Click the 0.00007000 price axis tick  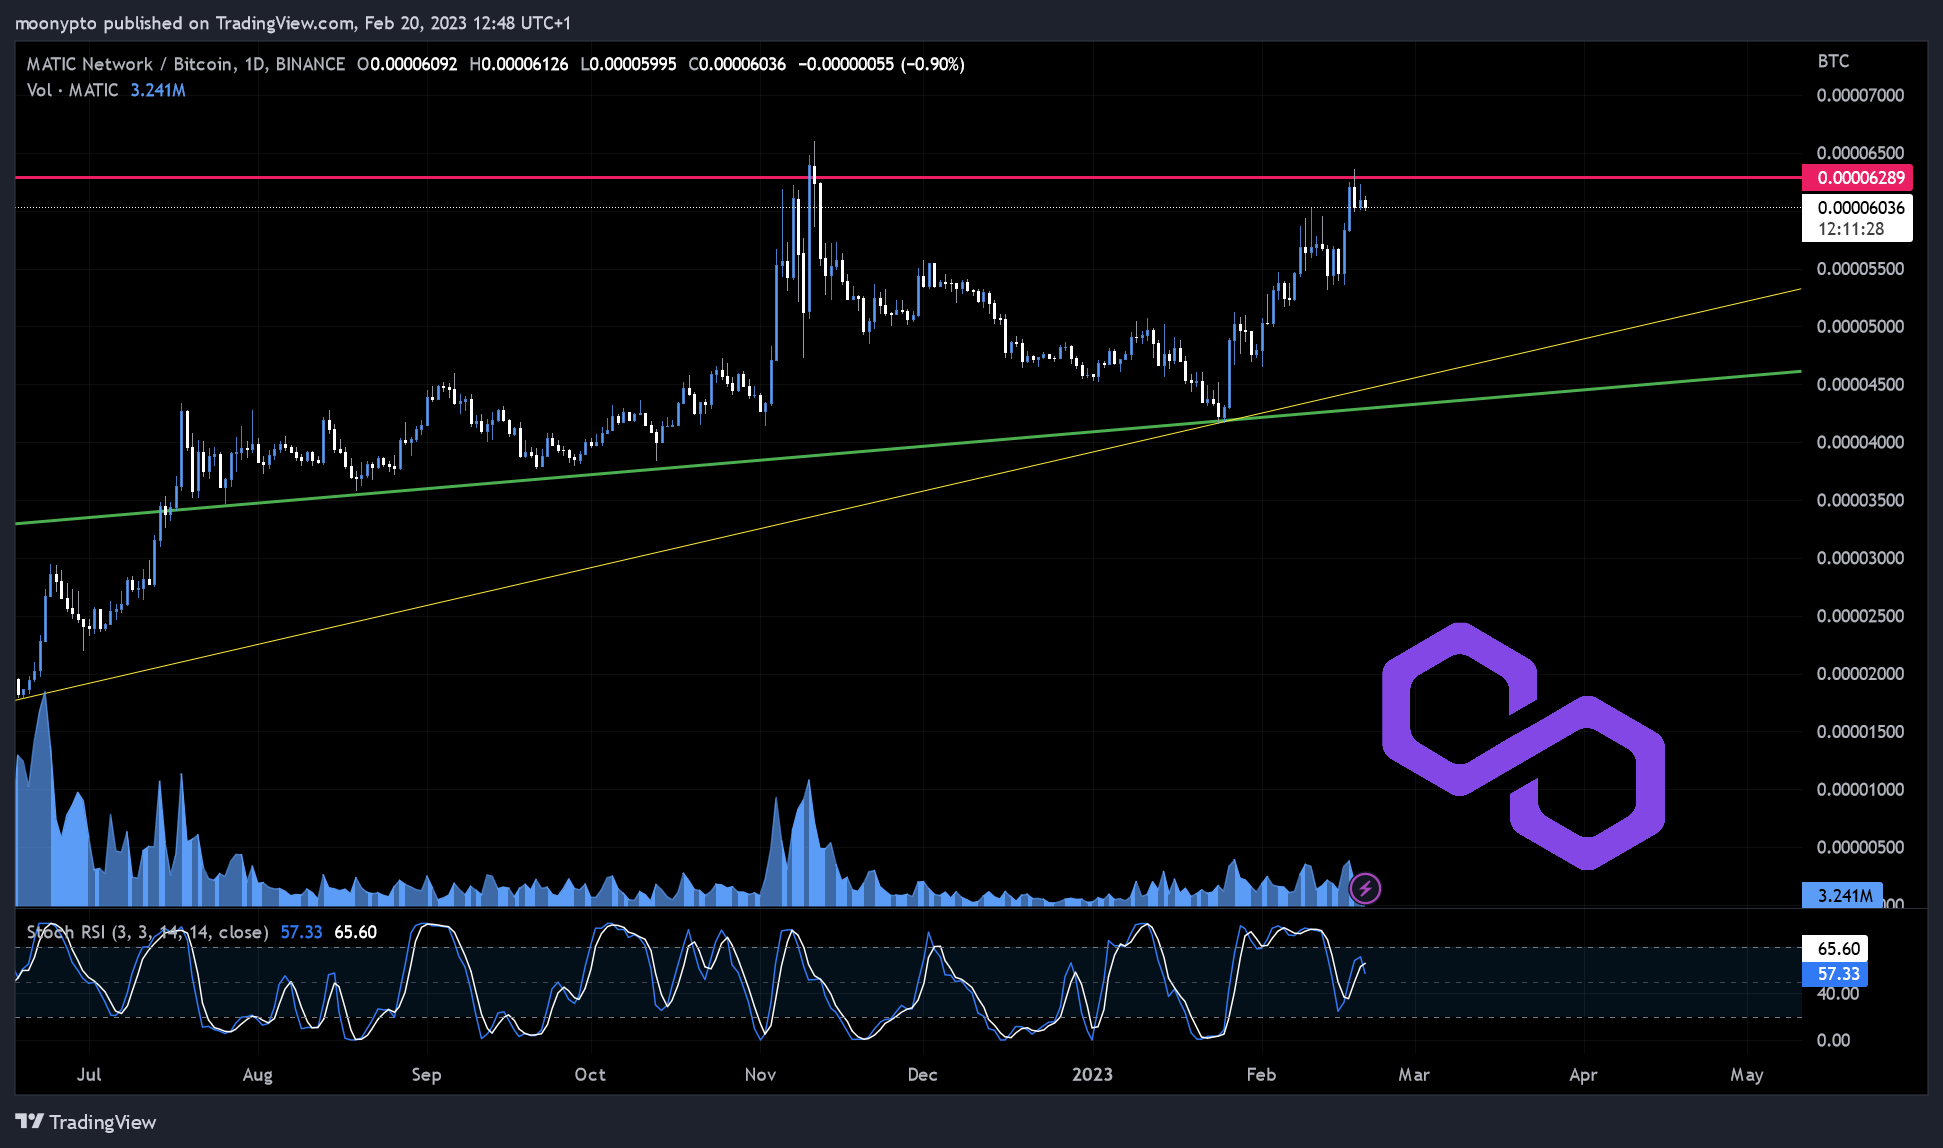coord(1860,95)
